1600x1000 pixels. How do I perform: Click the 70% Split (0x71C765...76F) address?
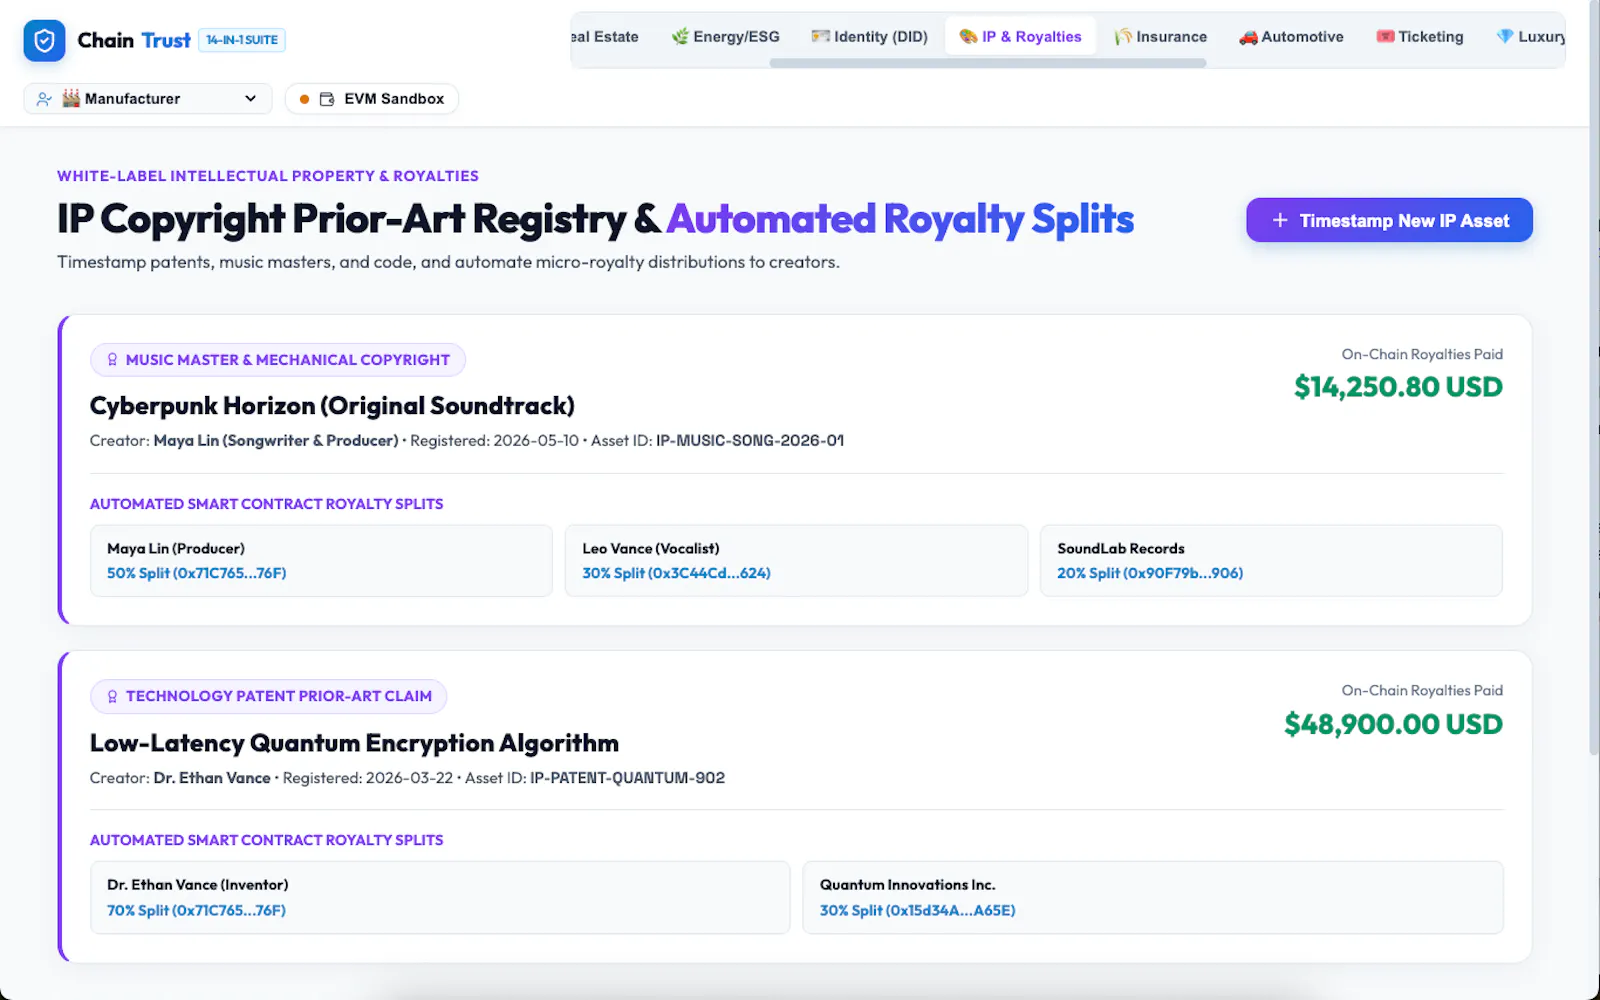pyautogui.click(x=197, y=910)
